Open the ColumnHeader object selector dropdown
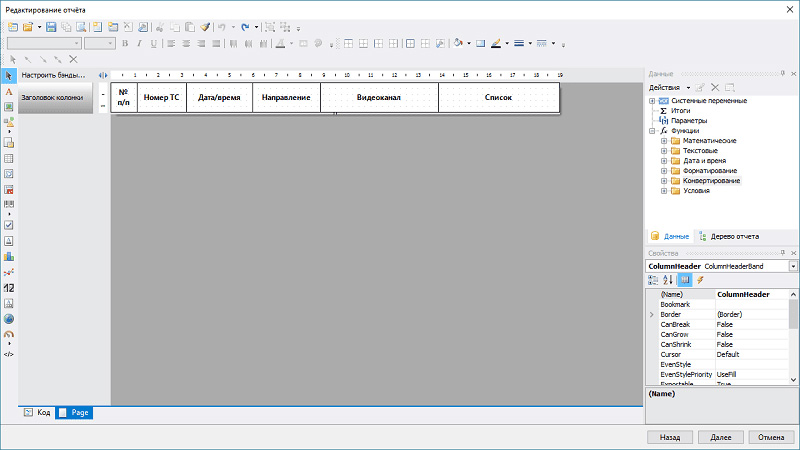800x450 pixels. pyautogui.click(x=793, y=266)
